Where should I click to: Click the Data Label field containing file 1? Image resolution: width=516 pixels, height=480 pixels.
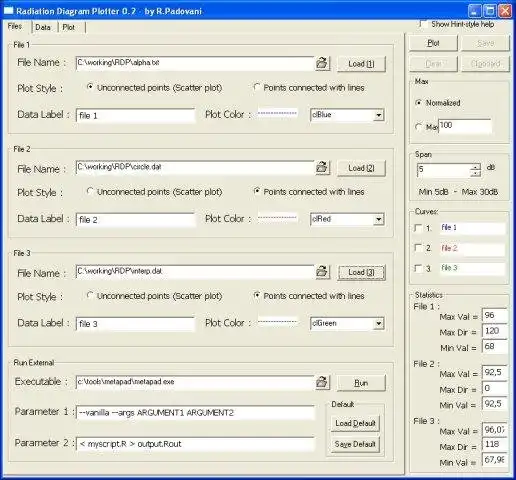click(x=135, y=115)
